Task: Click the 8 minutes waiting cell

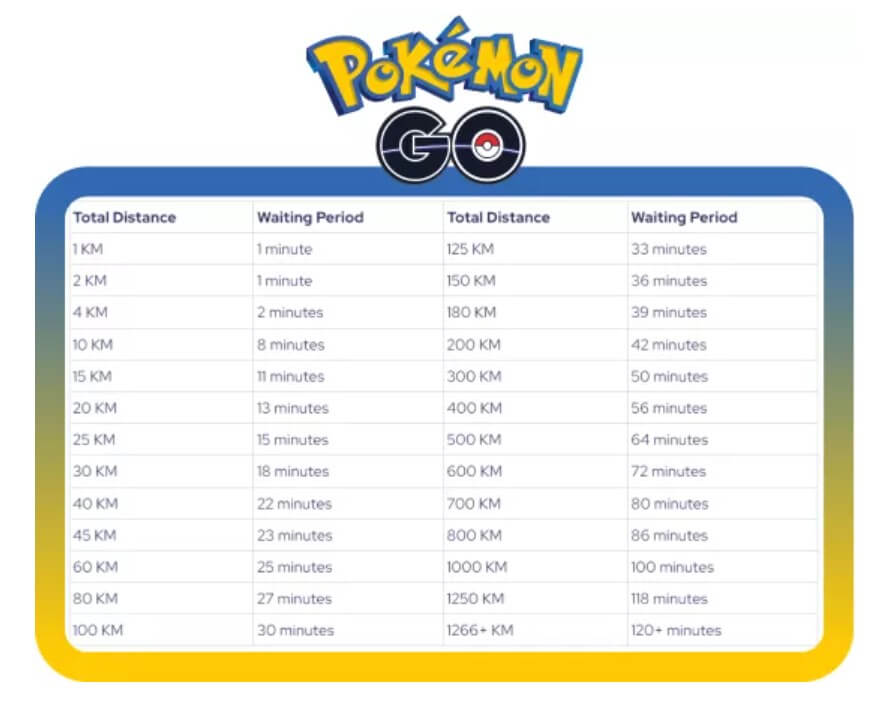Action: tap(290, 344)
